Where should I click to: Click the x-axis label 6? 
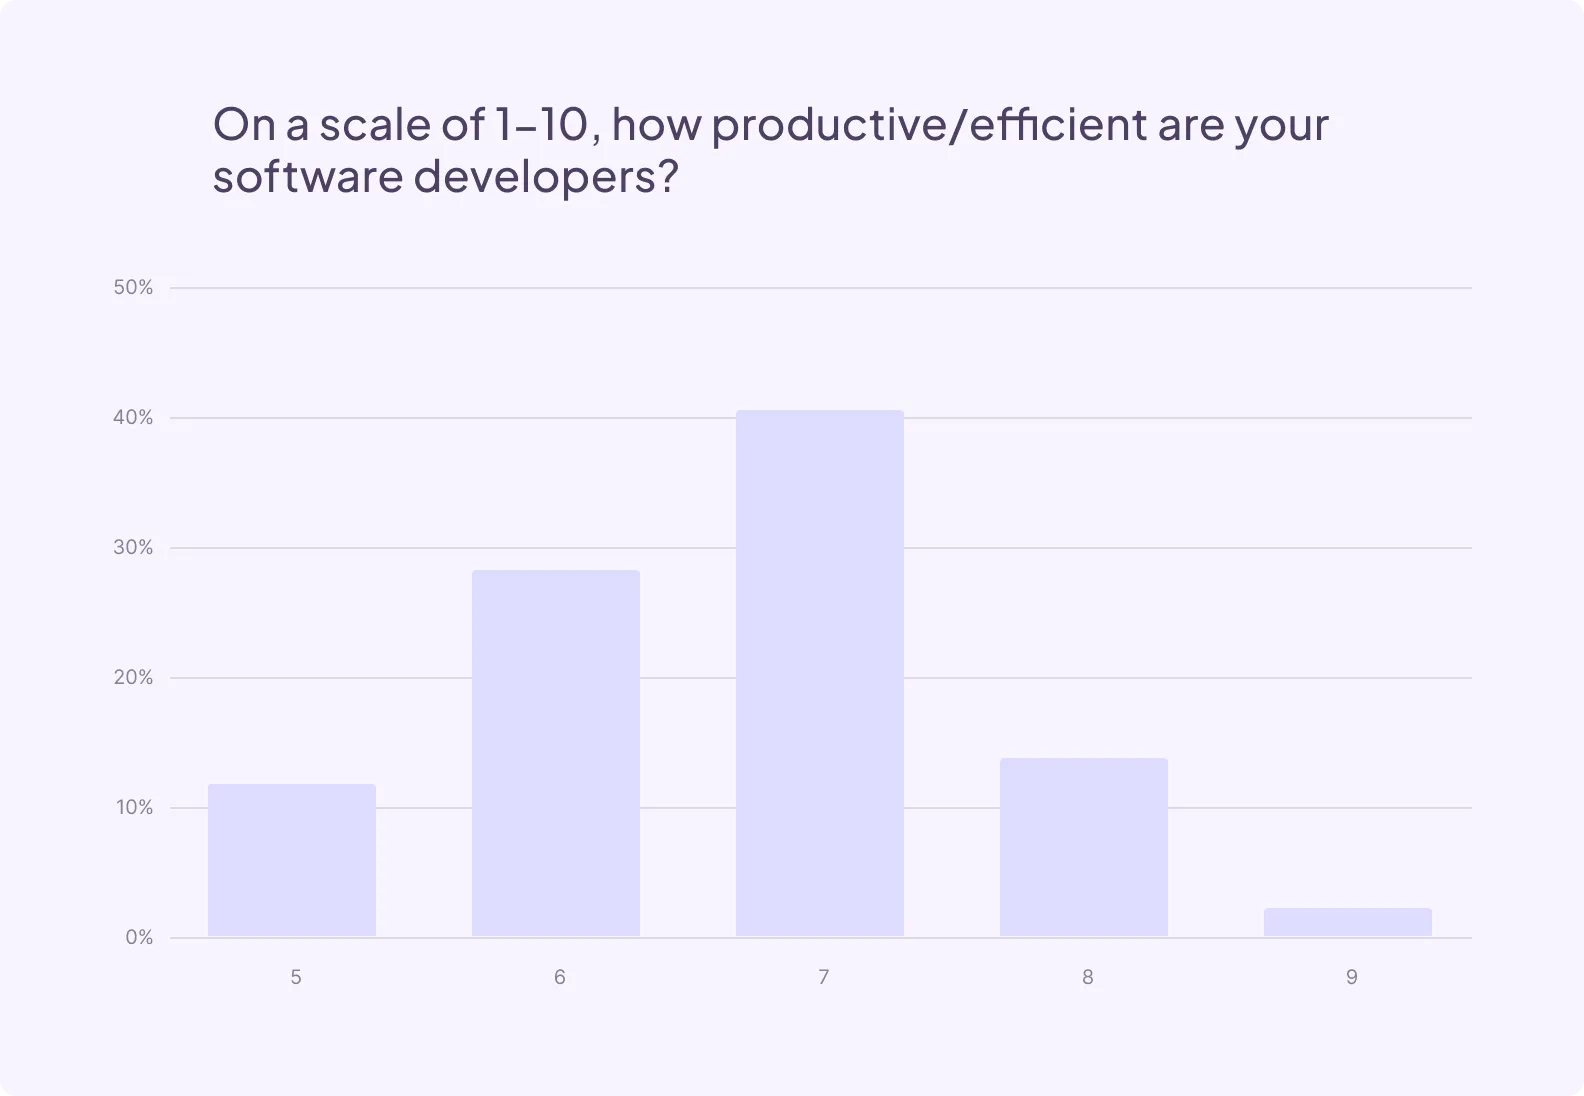click(x=560, y=977)
